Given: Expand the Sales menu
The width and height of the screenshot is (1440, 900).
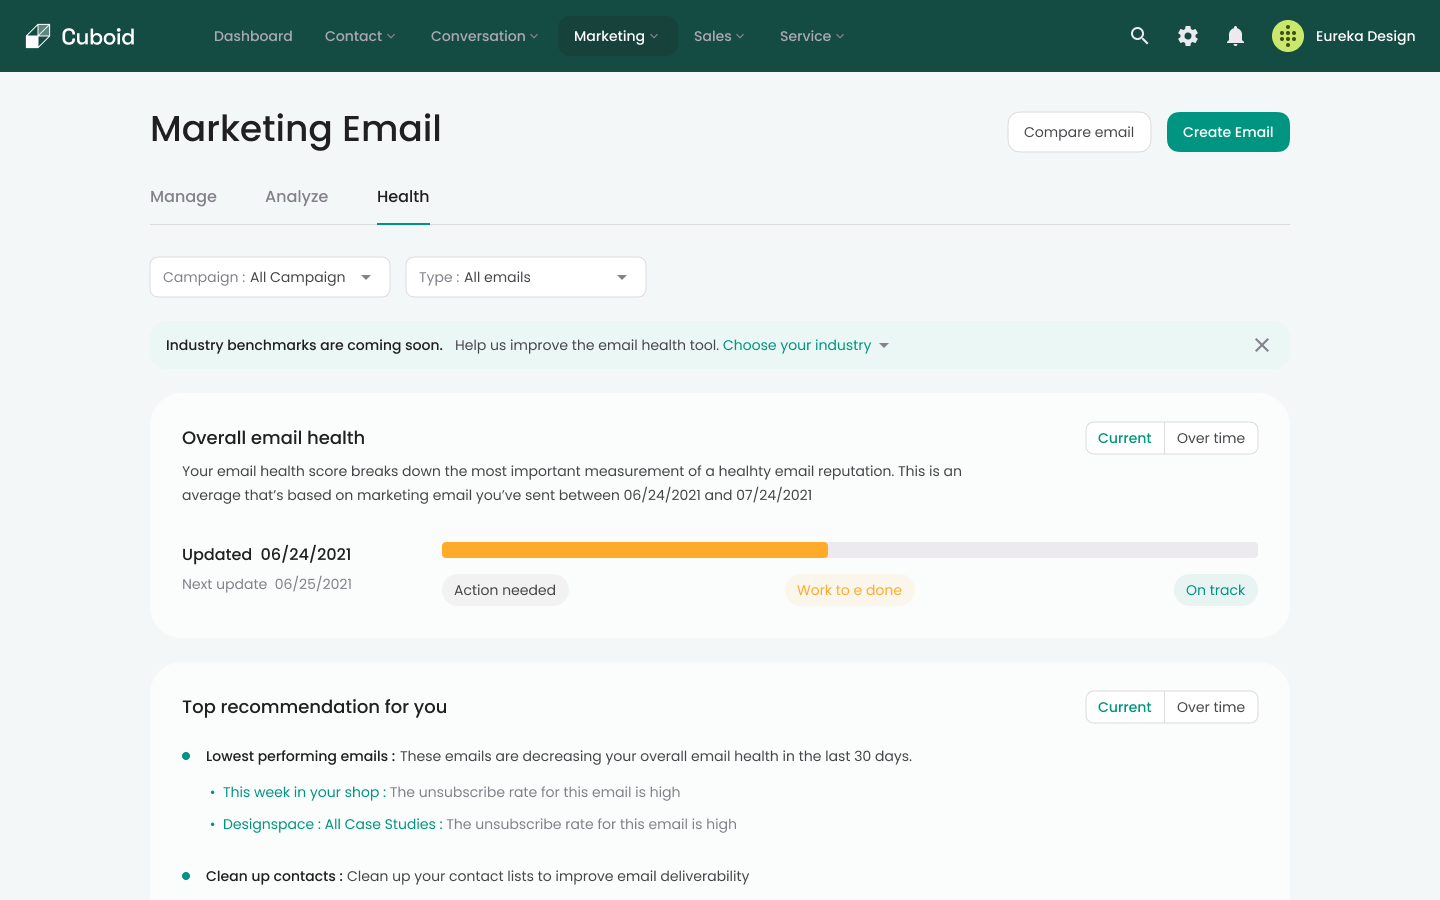Looking at the screenshot, I should point(718,36).
